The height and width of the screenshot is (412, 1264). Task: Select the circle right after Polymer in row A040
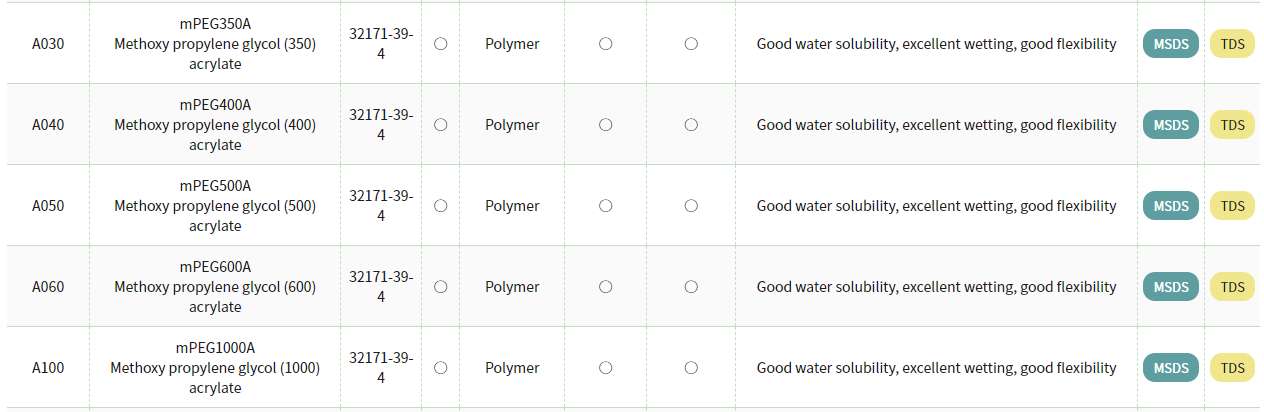605,125
